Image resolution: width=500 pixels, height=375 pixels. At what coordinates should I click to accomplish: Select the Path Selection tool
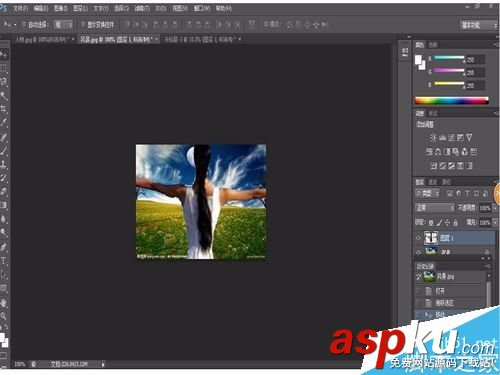coord(4,274)
